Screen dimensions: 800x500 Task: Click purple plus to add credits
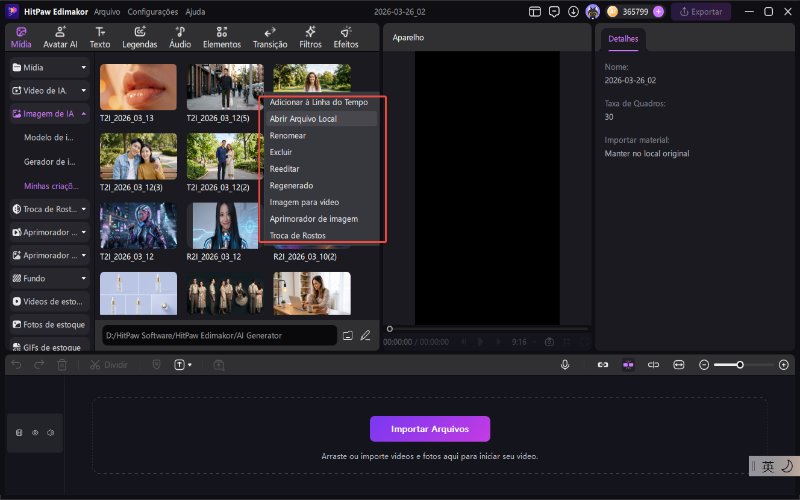tap(658, 12)
